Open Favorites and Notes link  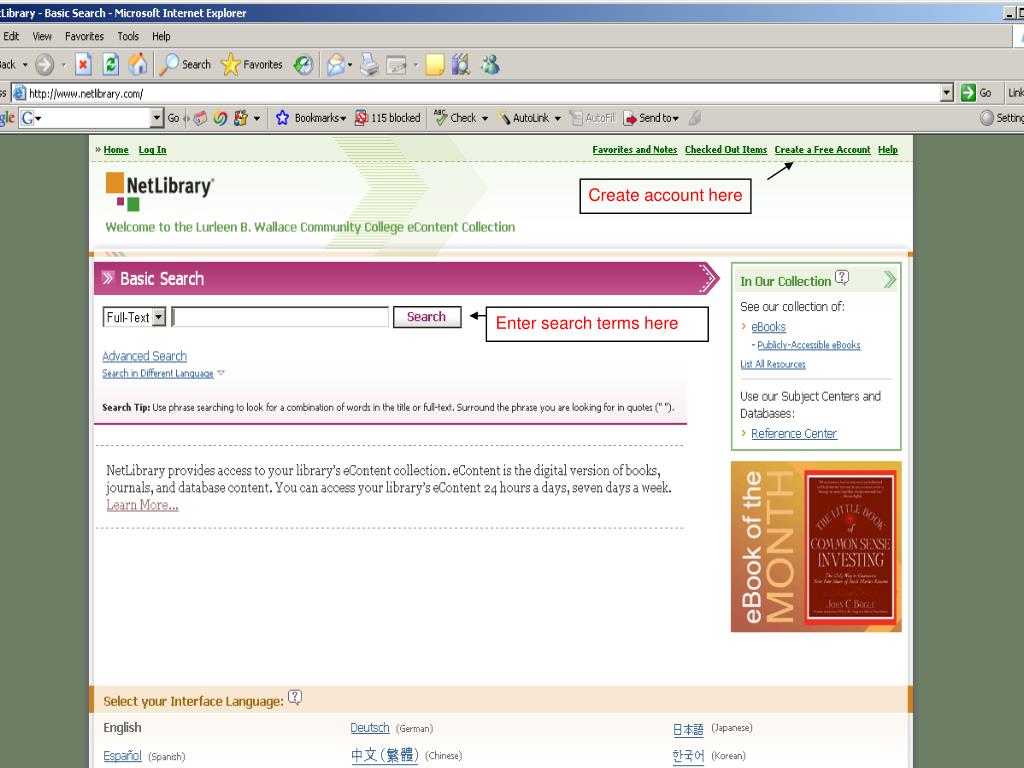click(x=635, y=150)
